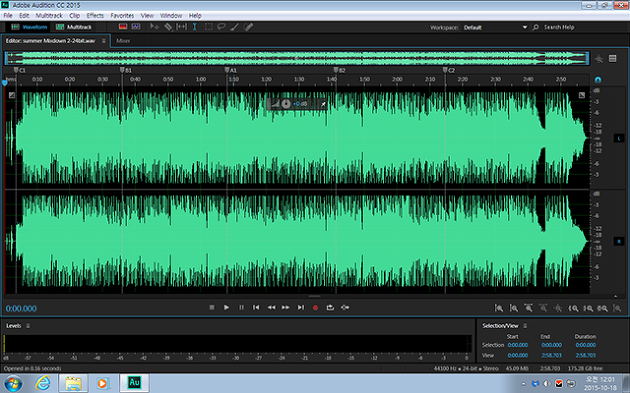Click the 0:00.000 current time display
Image resolution: width=630 pixels, height=393 pixels.
(21, 309)
